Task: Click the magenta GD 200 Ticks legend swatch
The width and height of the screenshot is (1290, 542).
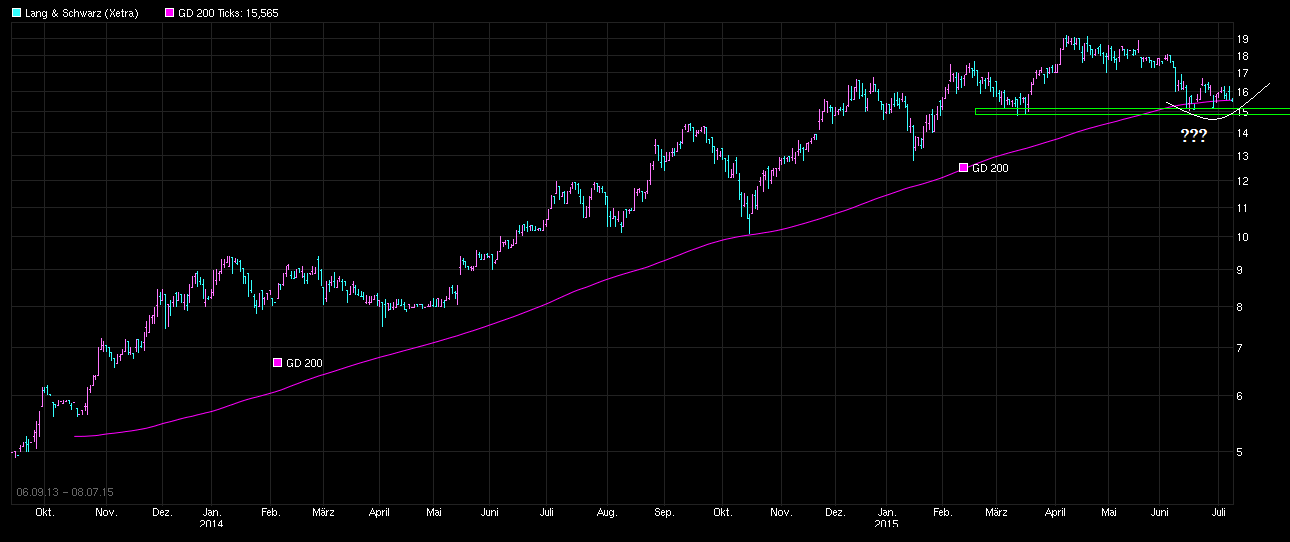Action: 168,14
